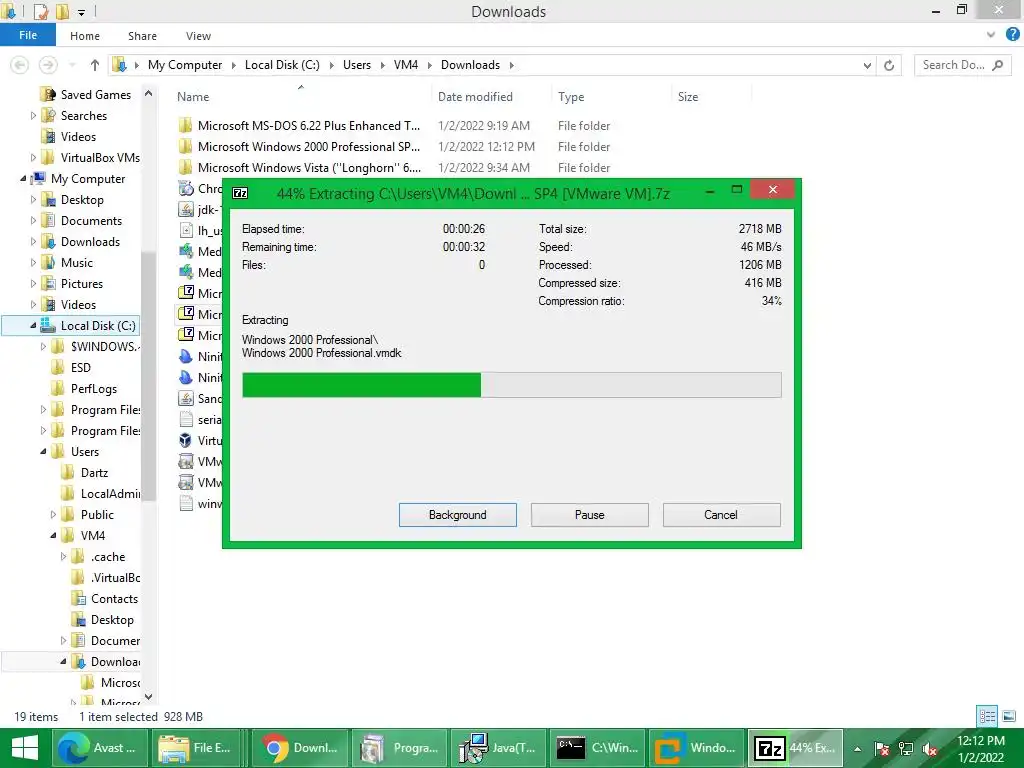
Task: Collapse Local Disk (C:) tree node
Action: [33, 325]
